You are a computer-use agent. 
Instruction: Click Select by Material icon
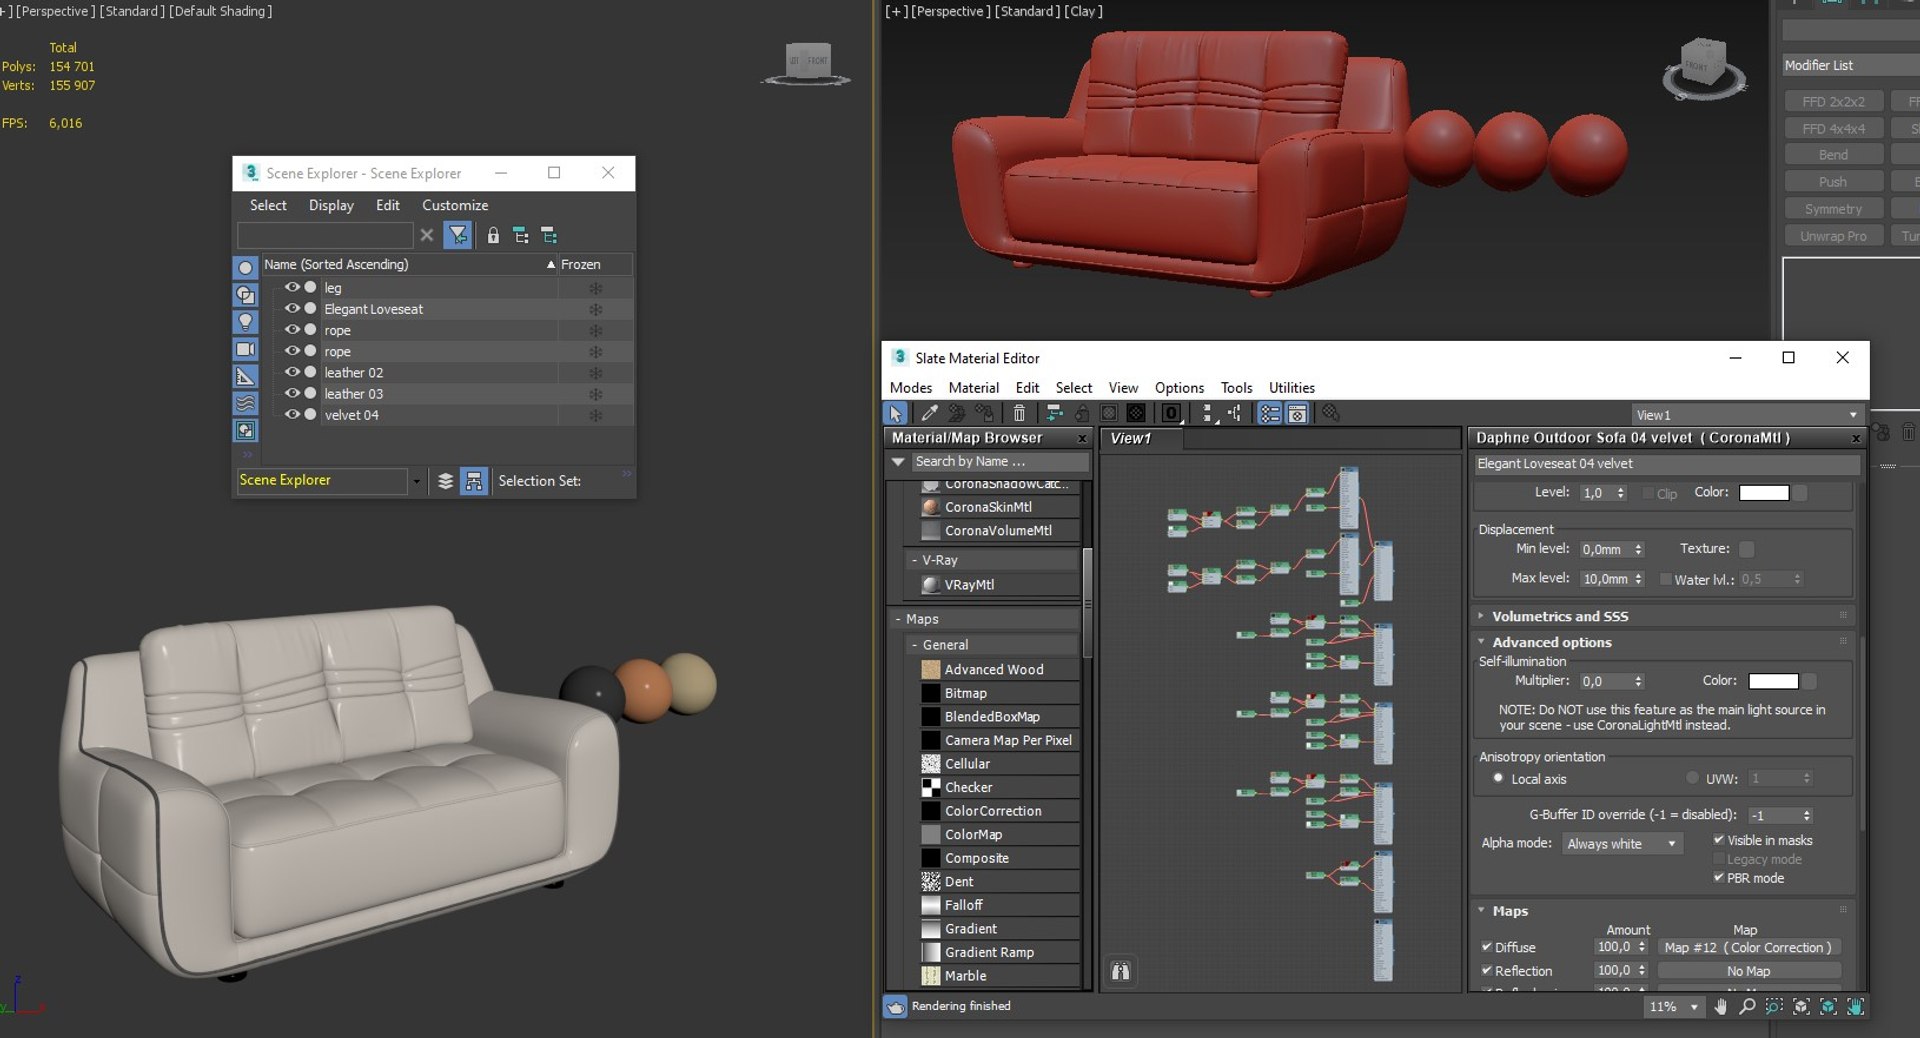click(1331, 414)
